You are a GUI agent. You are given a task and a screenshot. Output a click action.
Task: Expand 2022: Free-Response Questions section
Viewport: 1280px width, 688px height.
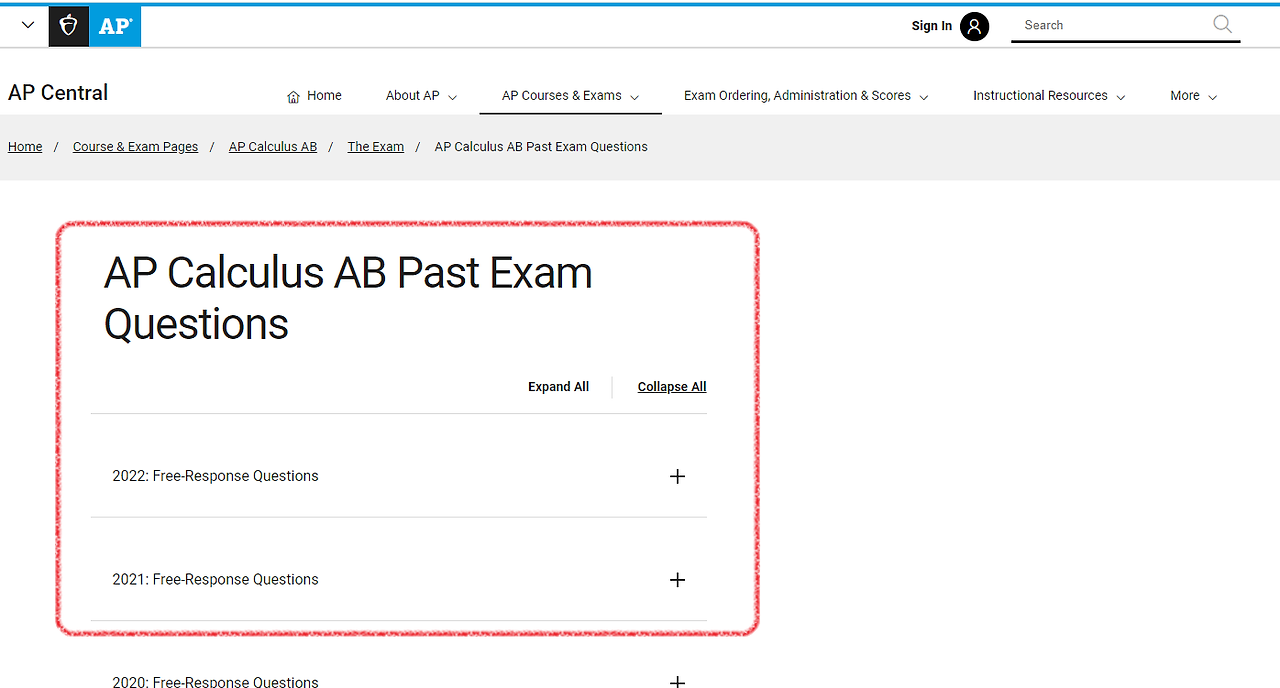click(398, 476)
